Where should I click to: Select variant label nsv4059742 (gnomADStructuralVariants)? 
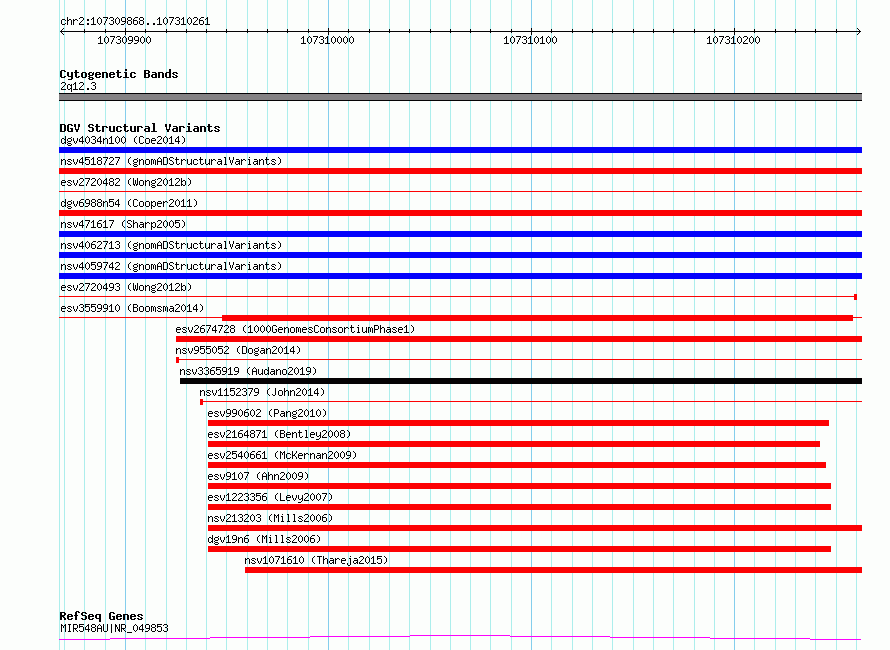point(171,266)
